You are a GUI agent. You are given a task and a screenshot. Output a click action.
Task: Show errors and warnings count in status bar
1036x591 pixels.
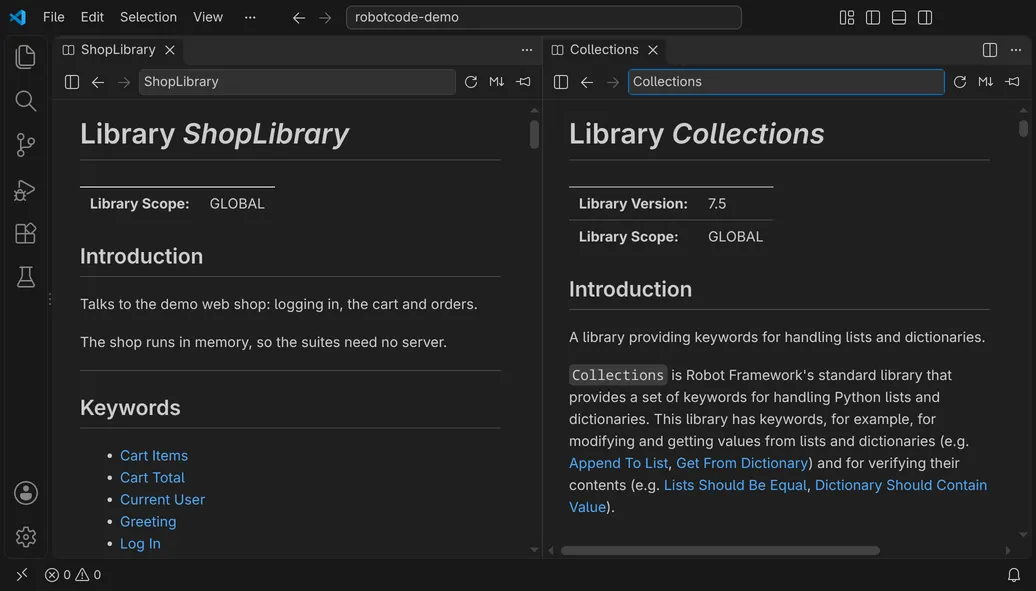[x=73, y=574]
